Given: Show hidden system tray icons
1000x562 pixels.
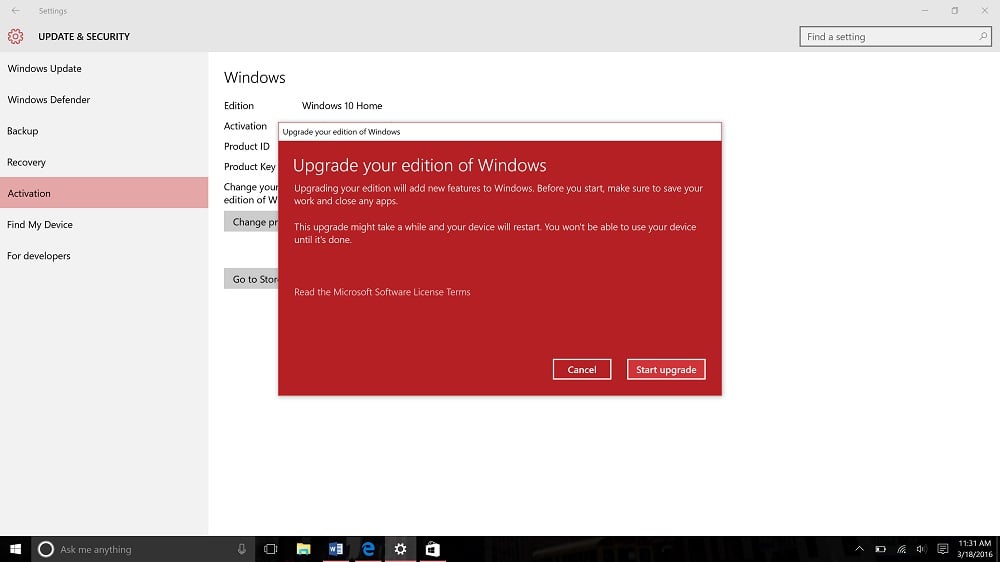Looking at the screenshot, I should 859,549.
